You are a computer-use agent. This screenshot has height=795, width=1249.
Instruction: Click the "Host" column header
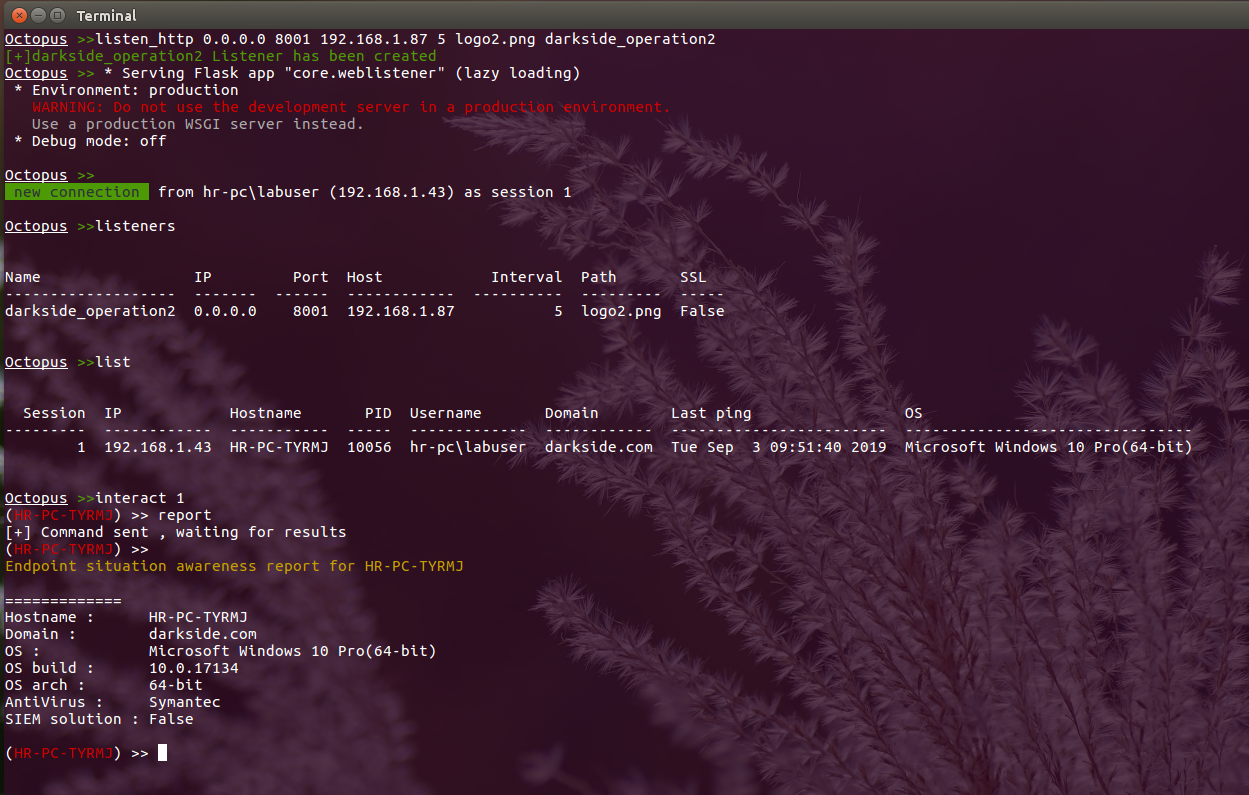click(x=365, y=277)
